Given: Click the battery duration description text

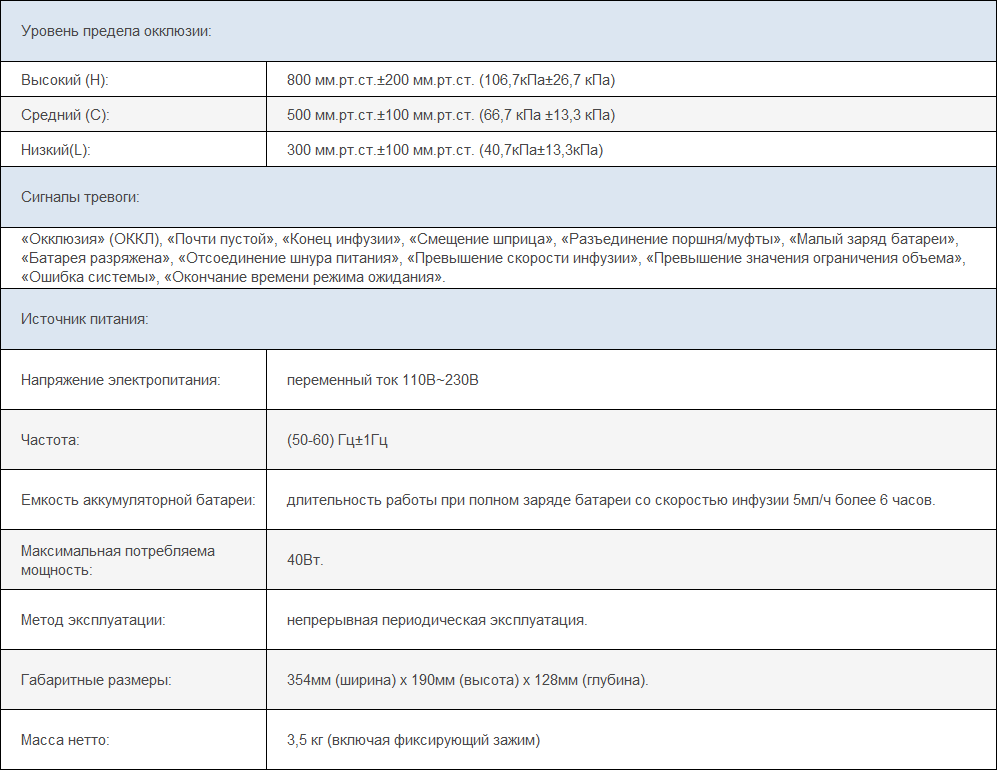Looking at the screenshot, I should click(610, 499).
